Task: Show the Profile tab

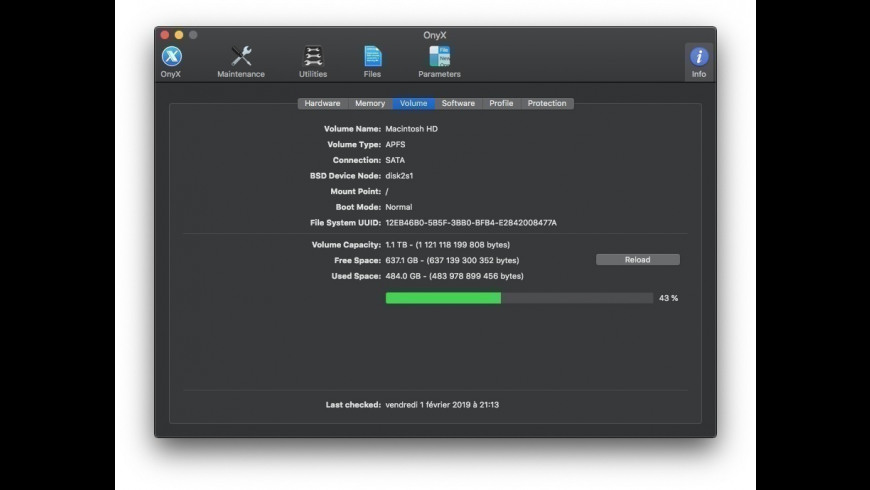Action: tap(501, 103)
